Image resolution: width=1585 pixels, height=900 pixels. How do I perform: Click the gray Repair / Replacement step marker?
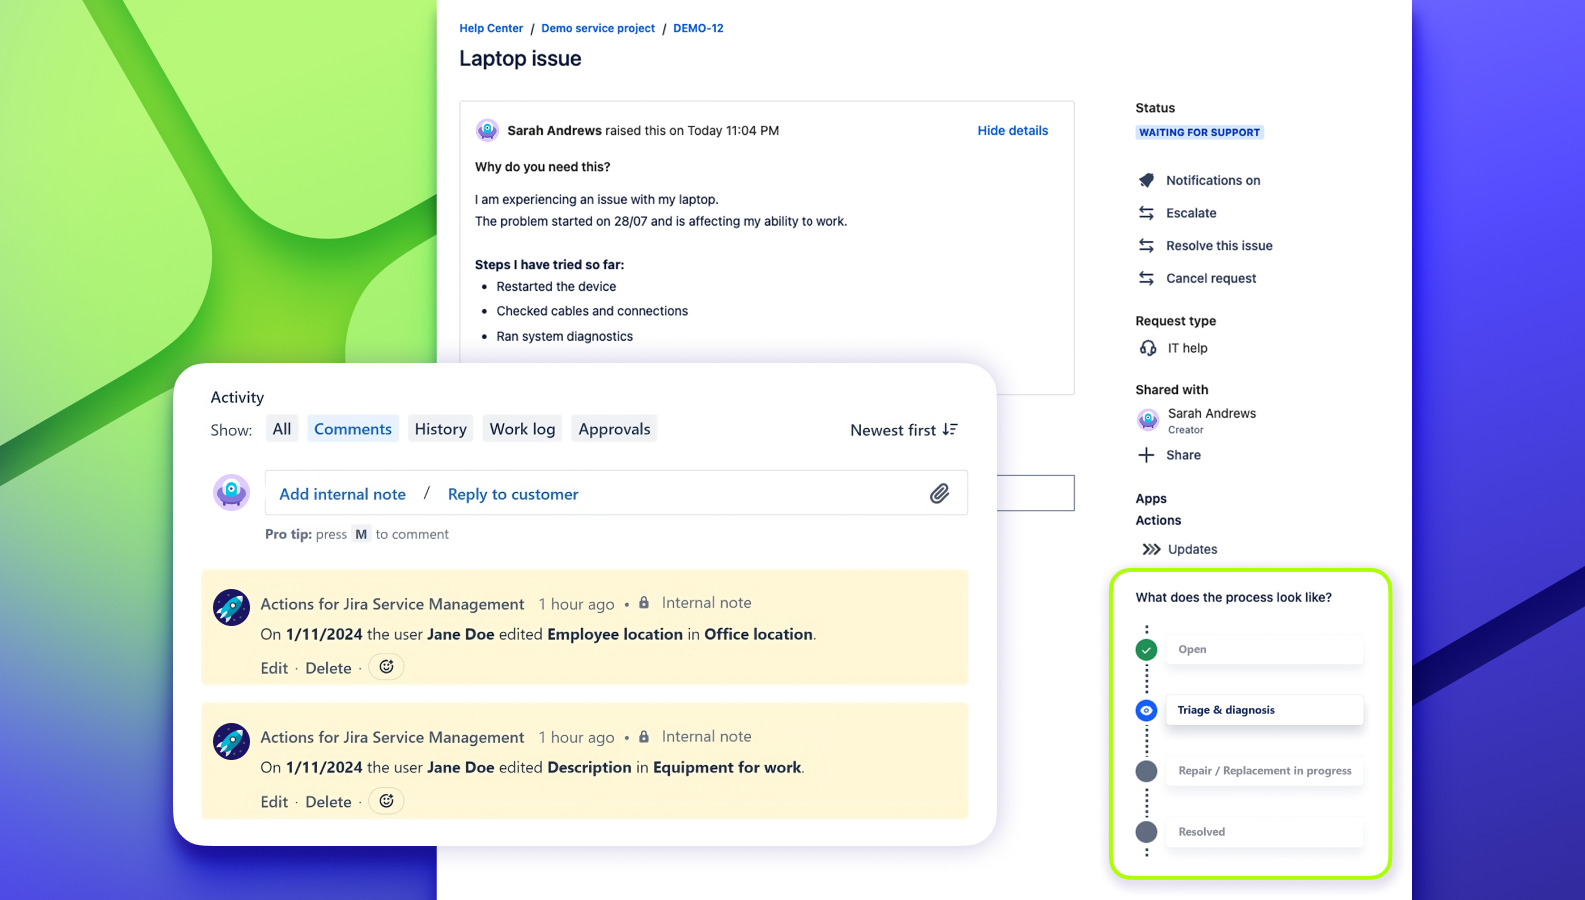coord(1146,771)
